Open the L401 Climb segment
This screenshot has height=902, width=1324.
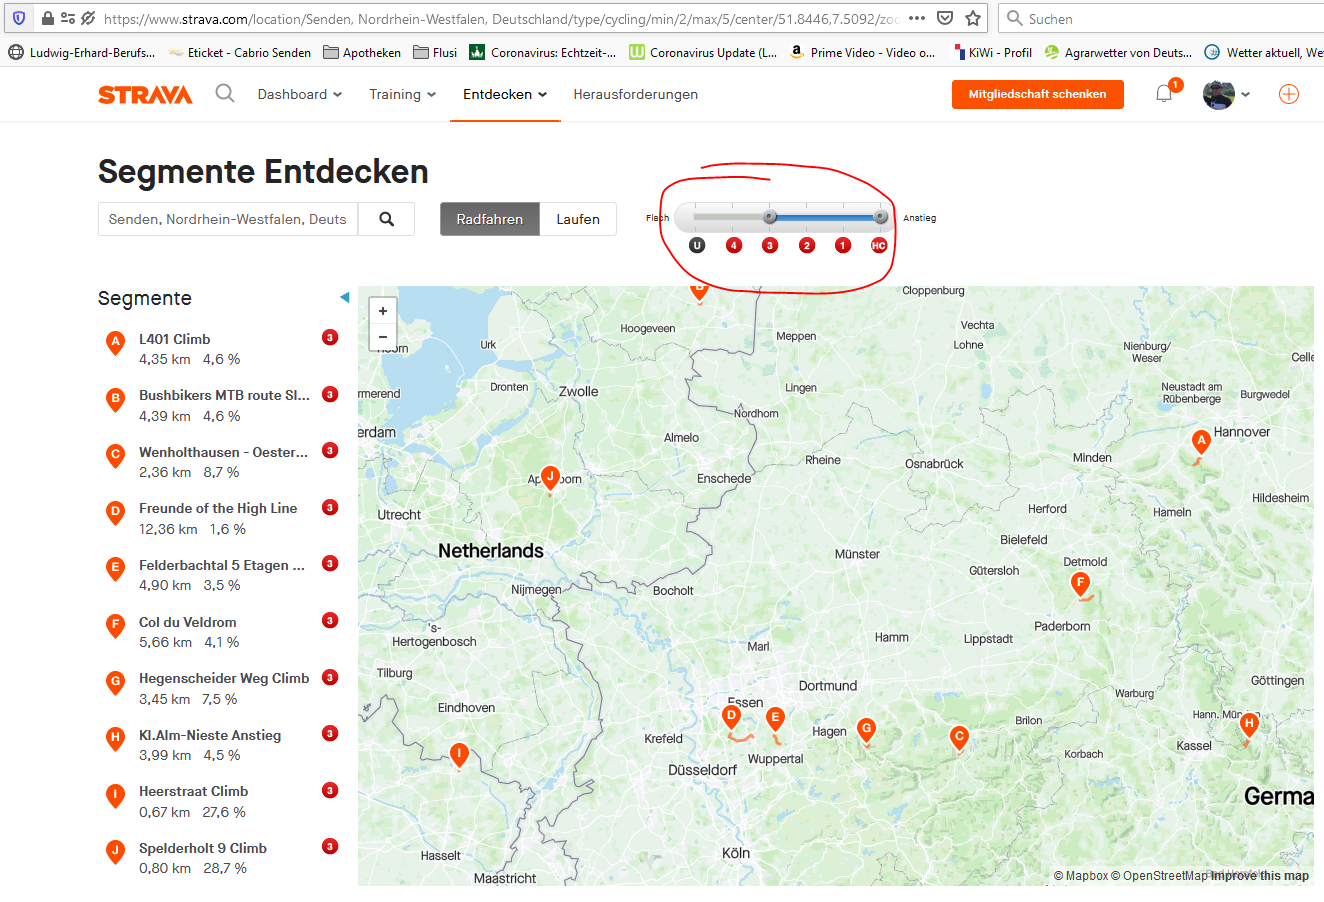[175, 339]
